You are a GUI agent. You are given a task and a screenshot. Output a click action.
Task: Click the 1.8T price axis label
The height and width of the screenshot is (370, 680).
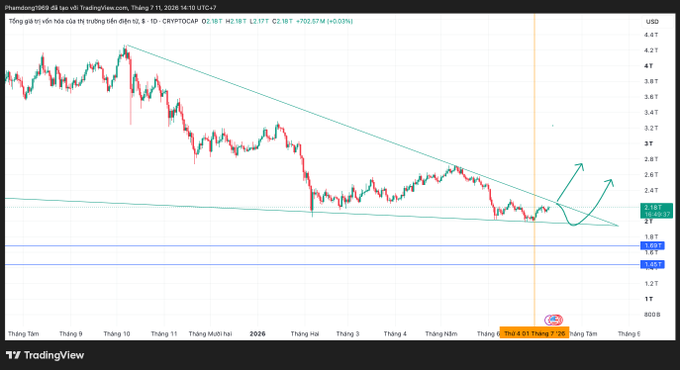pos(651,237)
